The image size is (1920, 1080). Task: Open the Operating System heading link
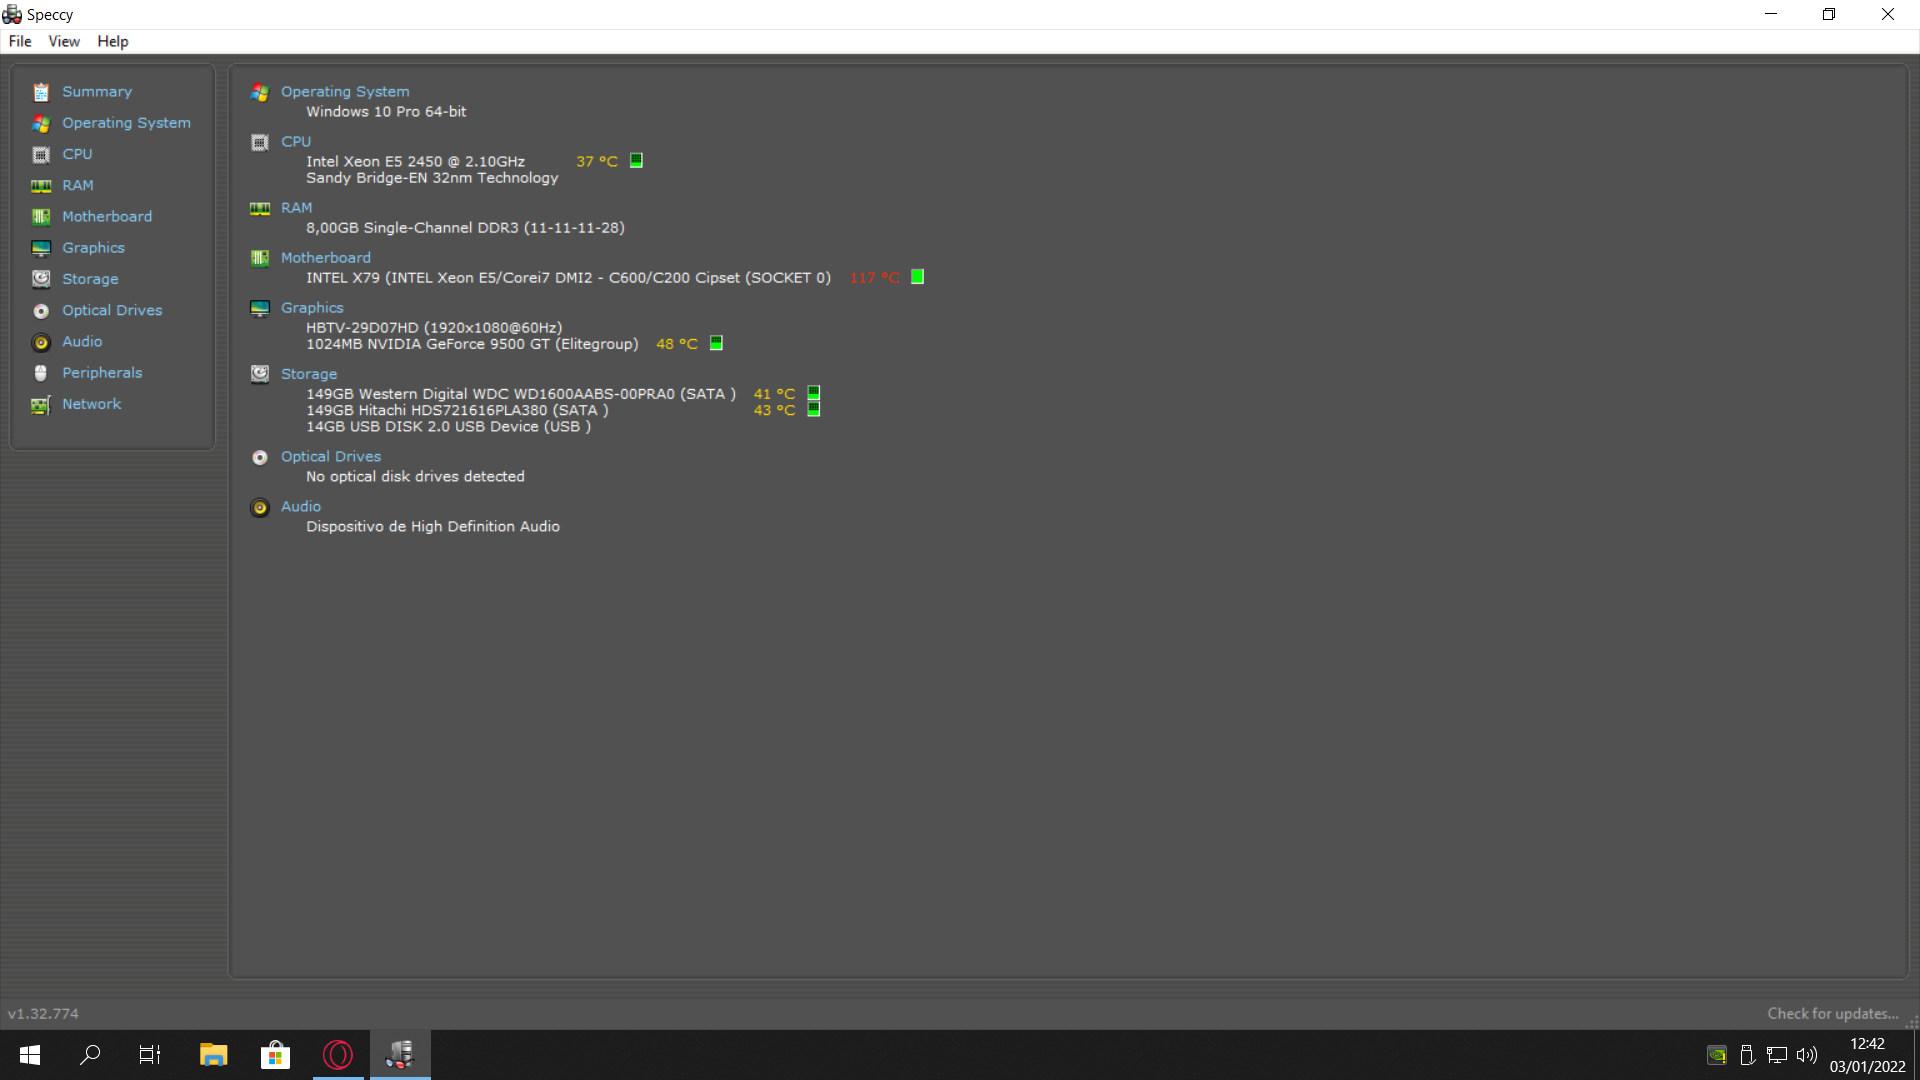(345, 92)
